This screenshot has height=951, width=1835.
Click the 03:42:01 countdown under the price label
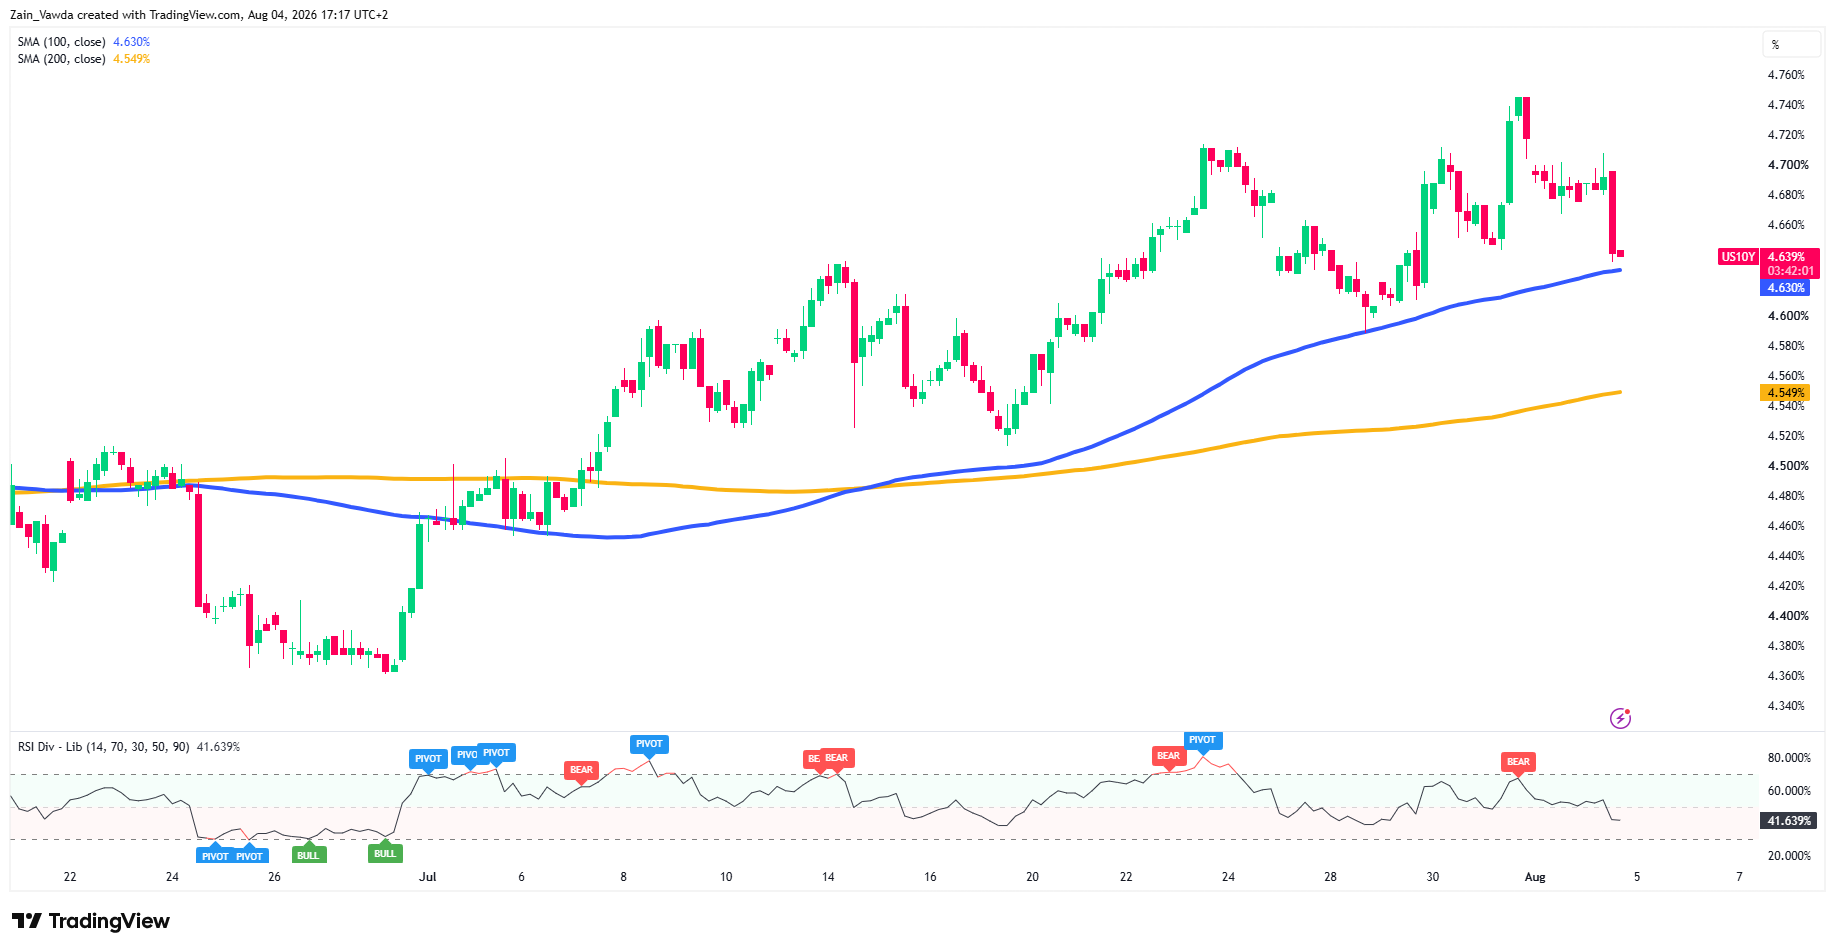[x=1790, y=271]
